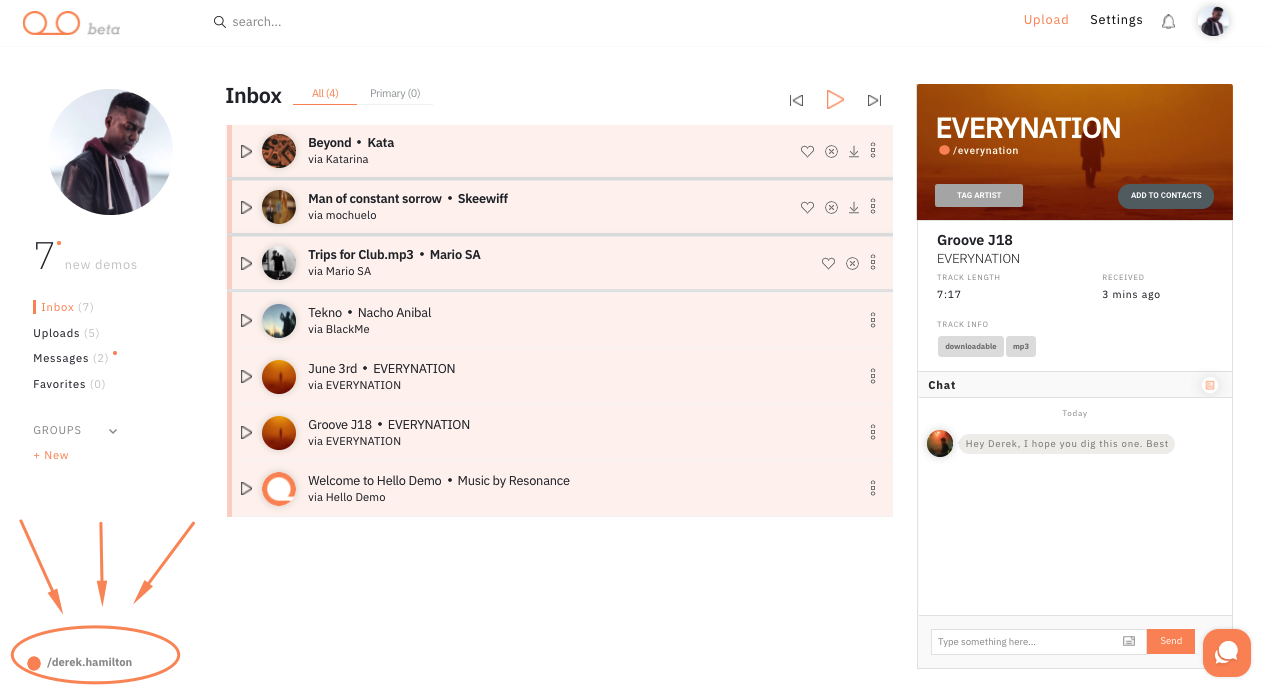Play the Beyond by Kata track
This screenshot has height=689, width=1269.
(x=246, y=151)
